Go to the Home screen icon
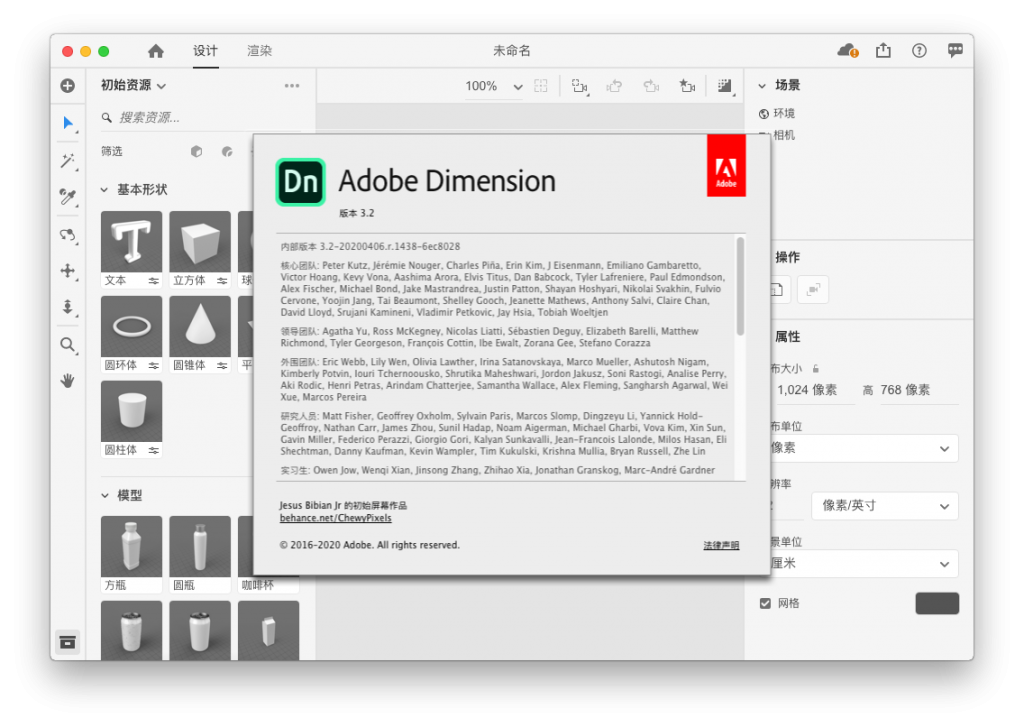This screenshot has width=1024, height=727. (x=155, y=51)
